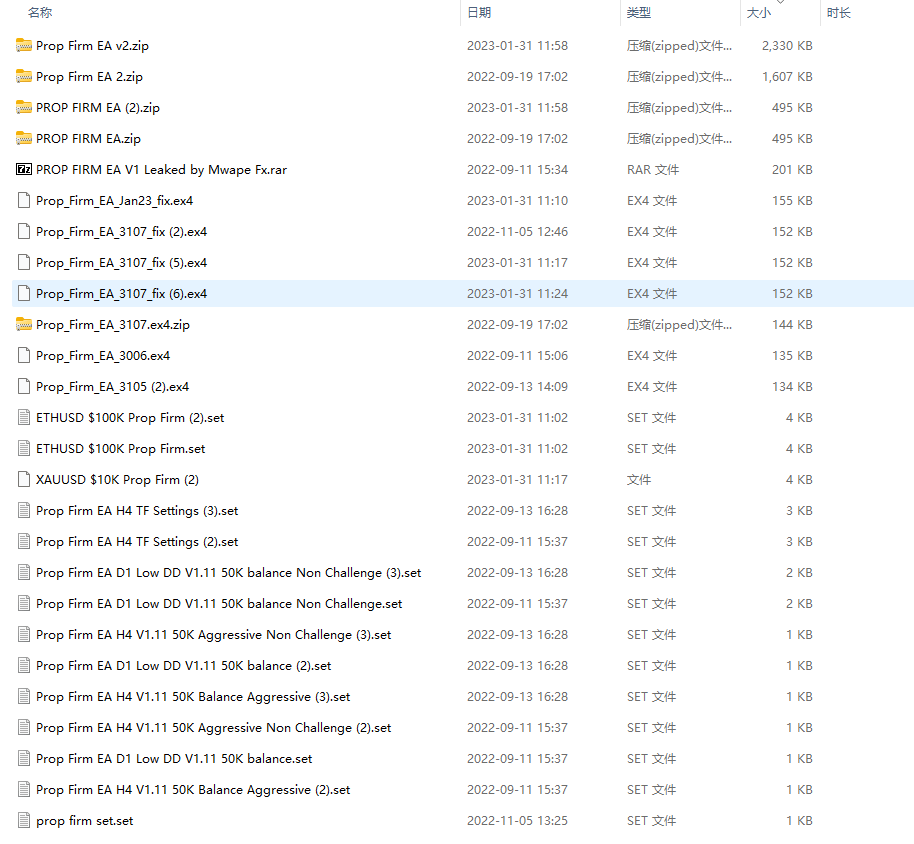Select PROP FIRM EA V1 Leaked by Mwape Fx.rar
The height and width of the screenshot is (844, 914).
(x=161, y=170)
